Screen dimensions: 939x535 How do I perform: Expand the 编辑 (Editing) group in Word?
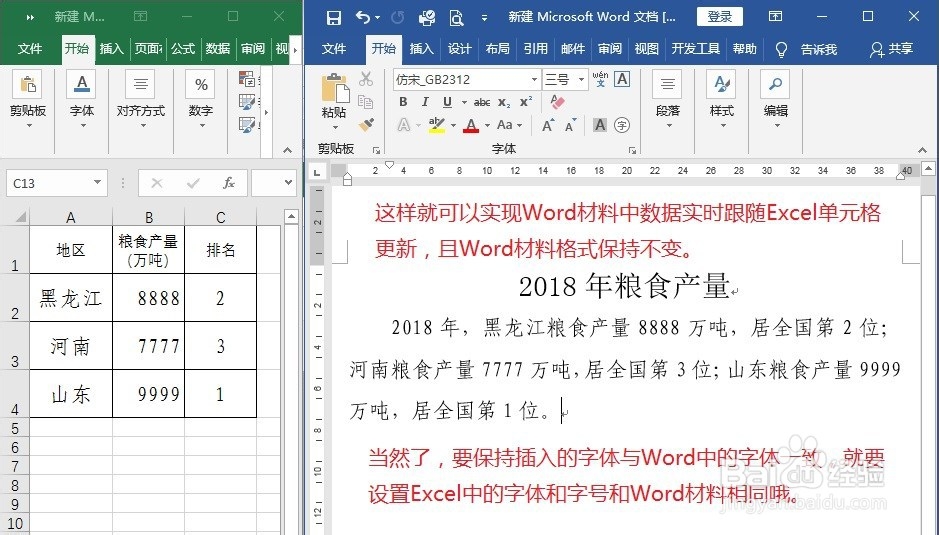tap(776, 100)
